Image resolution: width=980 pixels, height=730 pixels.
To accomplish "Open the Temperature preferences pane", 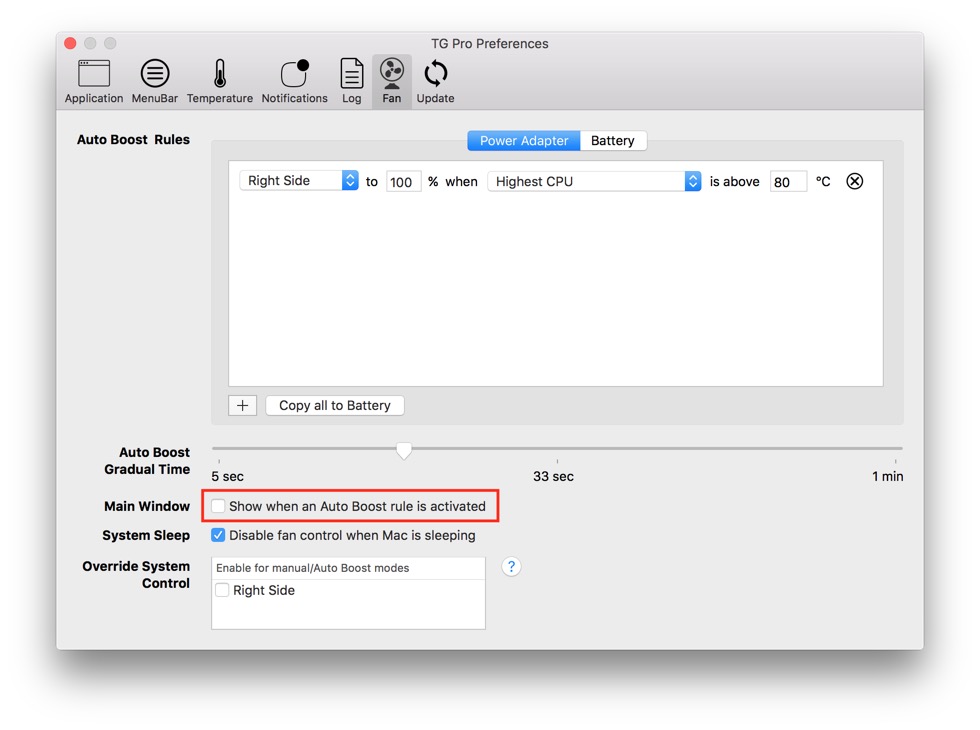I will (219, 81).
